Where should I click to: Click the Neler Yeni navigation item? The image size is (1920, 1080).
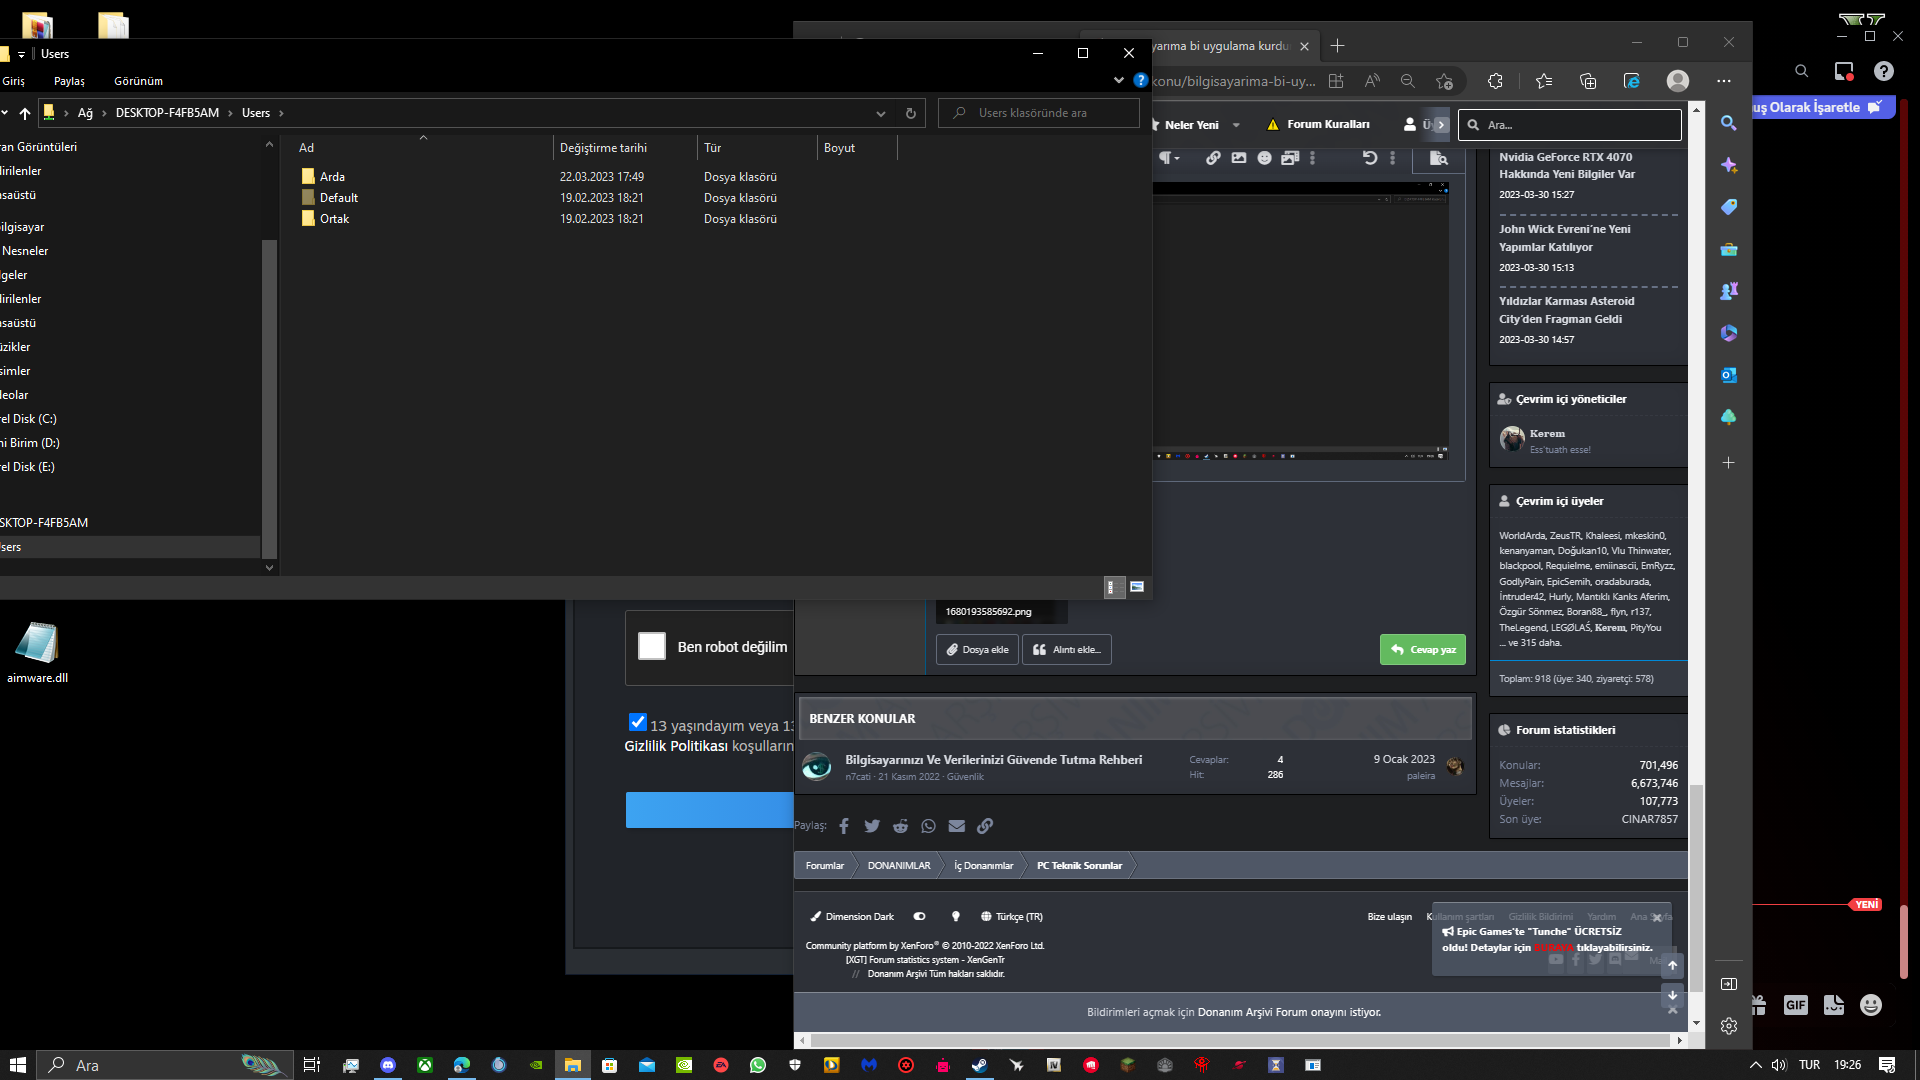click(x=1190, y=125)
